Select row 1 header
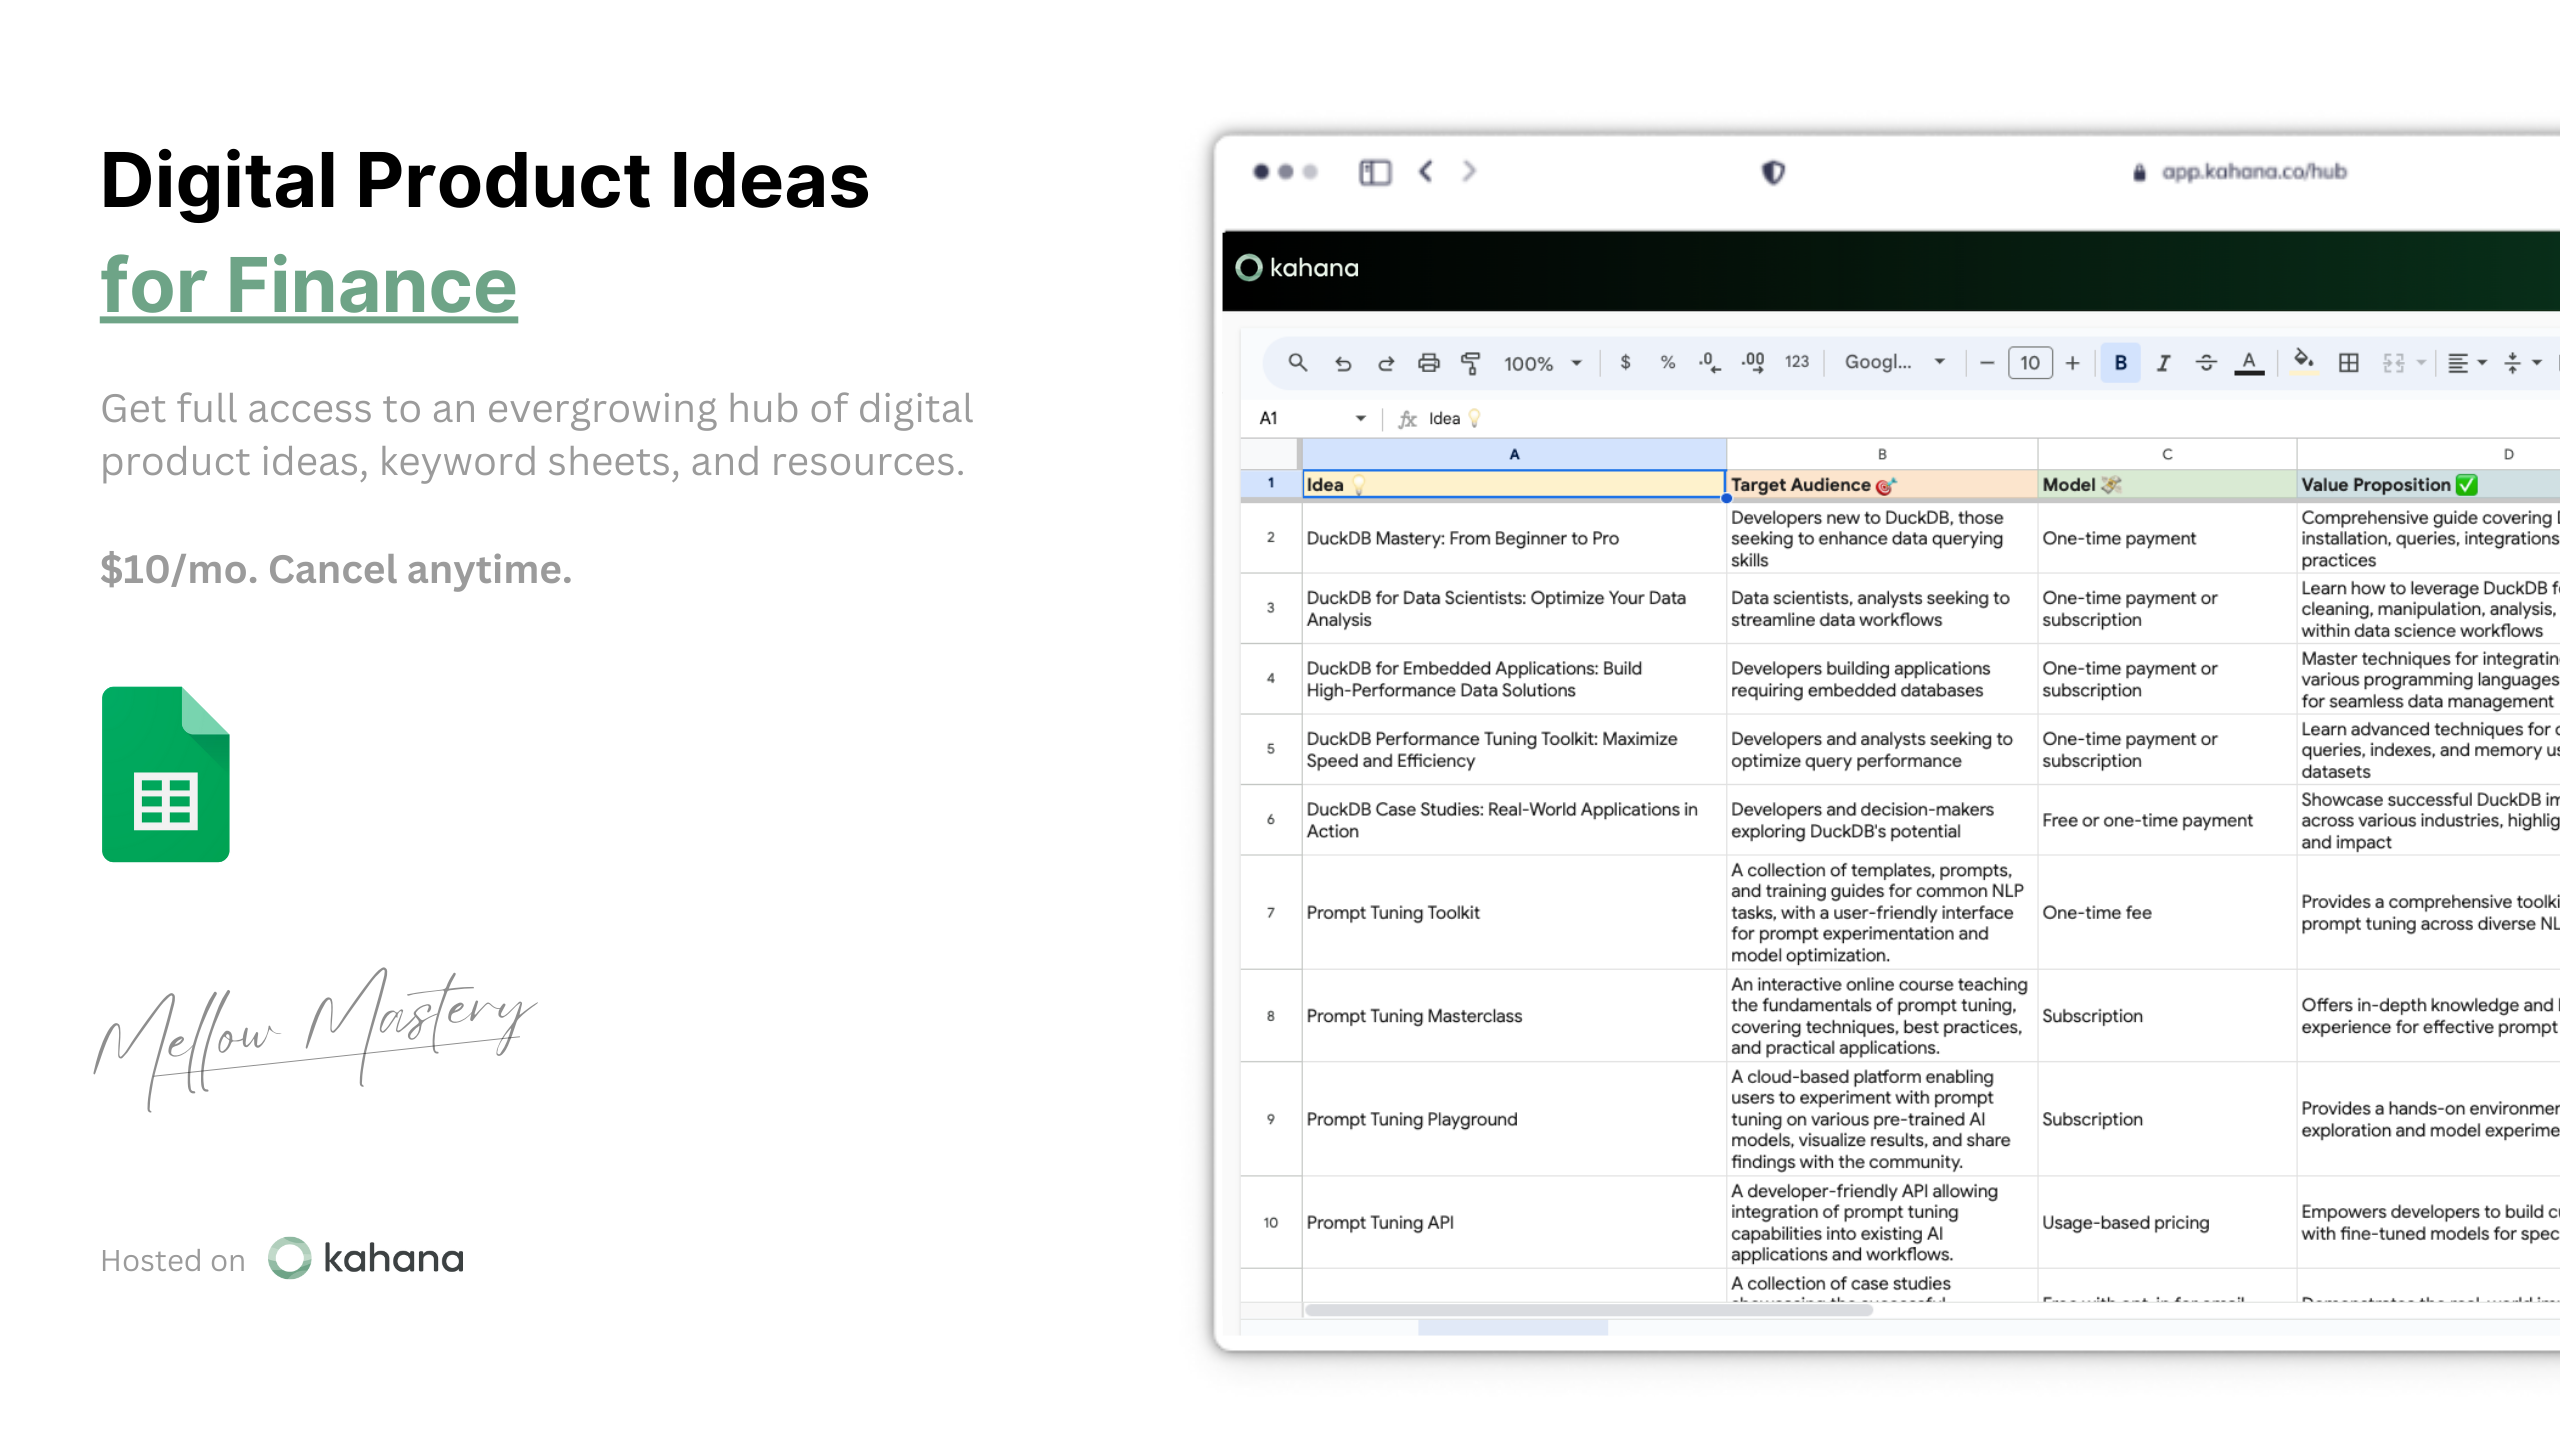 tap(1271, 483)
